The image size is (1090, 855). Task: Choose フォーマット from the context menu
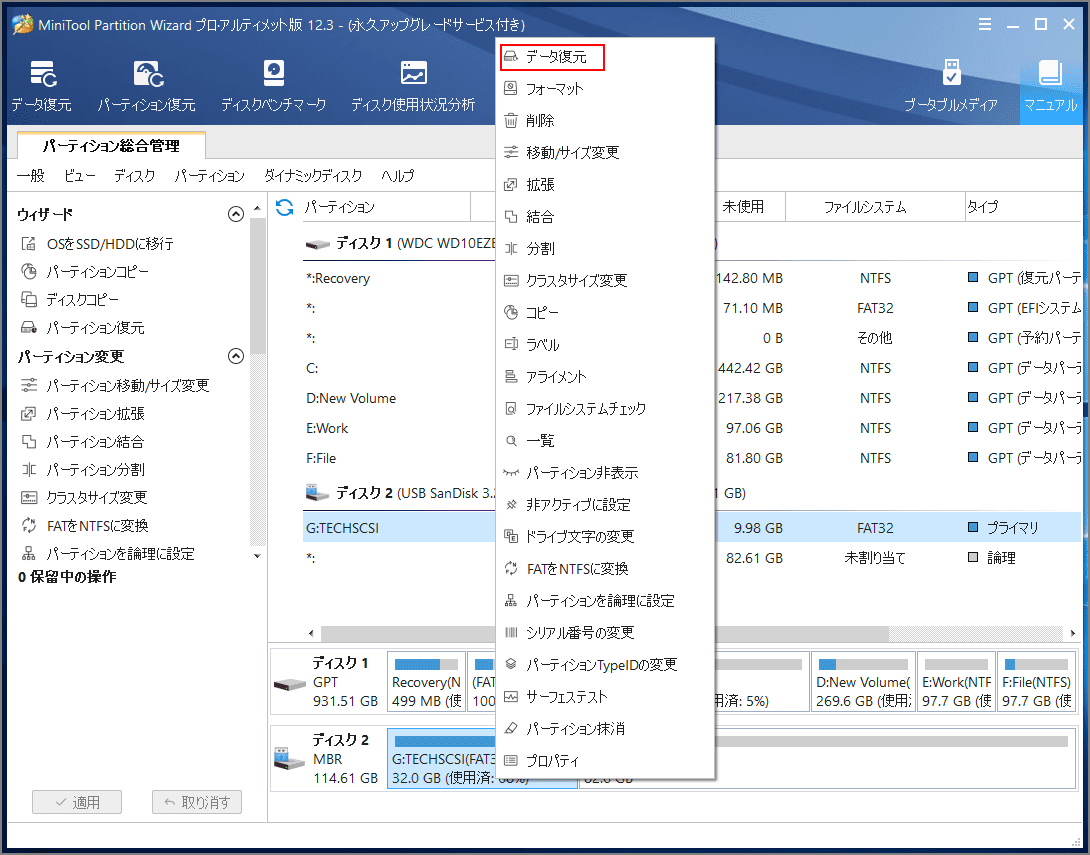(560, 88)
